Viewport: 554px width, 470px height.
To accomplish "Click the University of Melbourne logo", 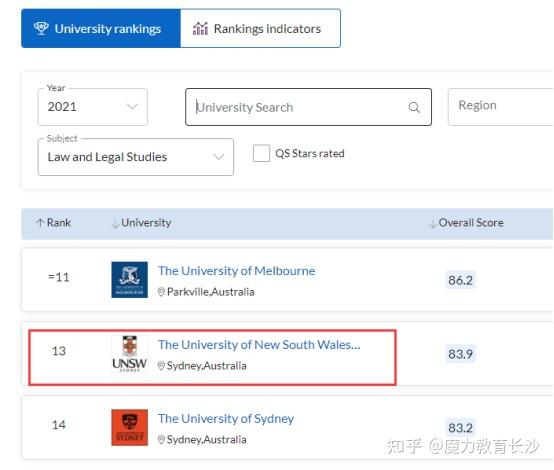I will pyautogui.click(x=129, y=280).
